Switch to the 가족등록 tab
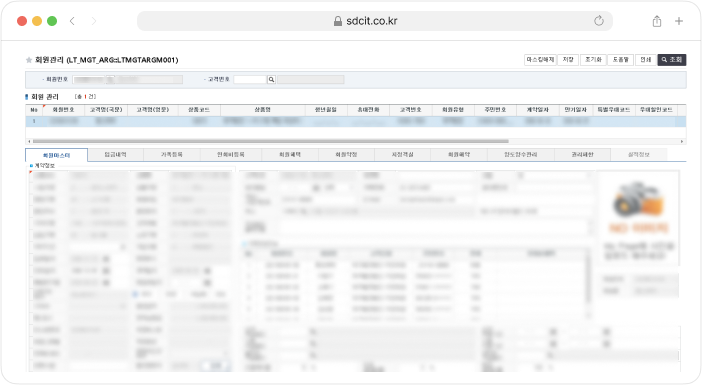The image size is (702, 385). point(171,154)
